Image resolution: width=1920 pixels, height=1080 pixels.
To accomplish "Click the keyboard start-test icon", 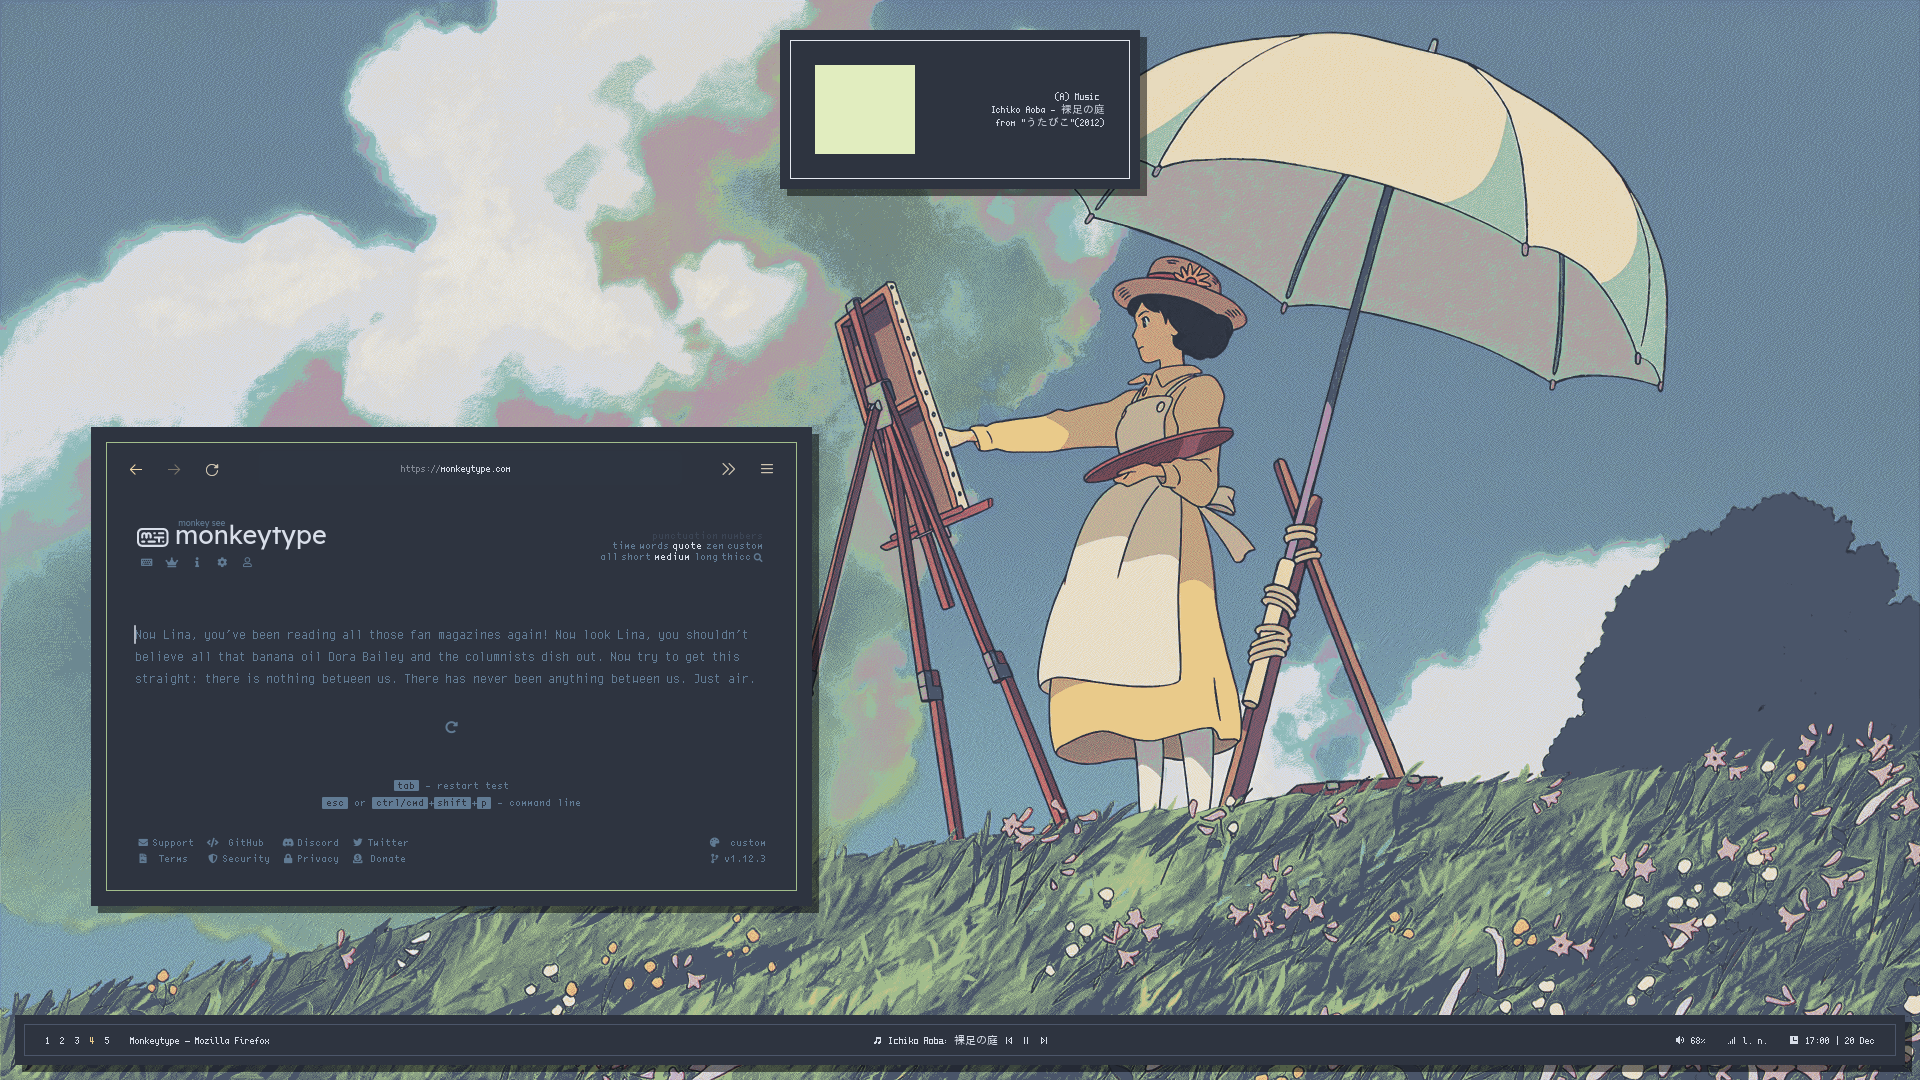I will [x=147, y=563].
